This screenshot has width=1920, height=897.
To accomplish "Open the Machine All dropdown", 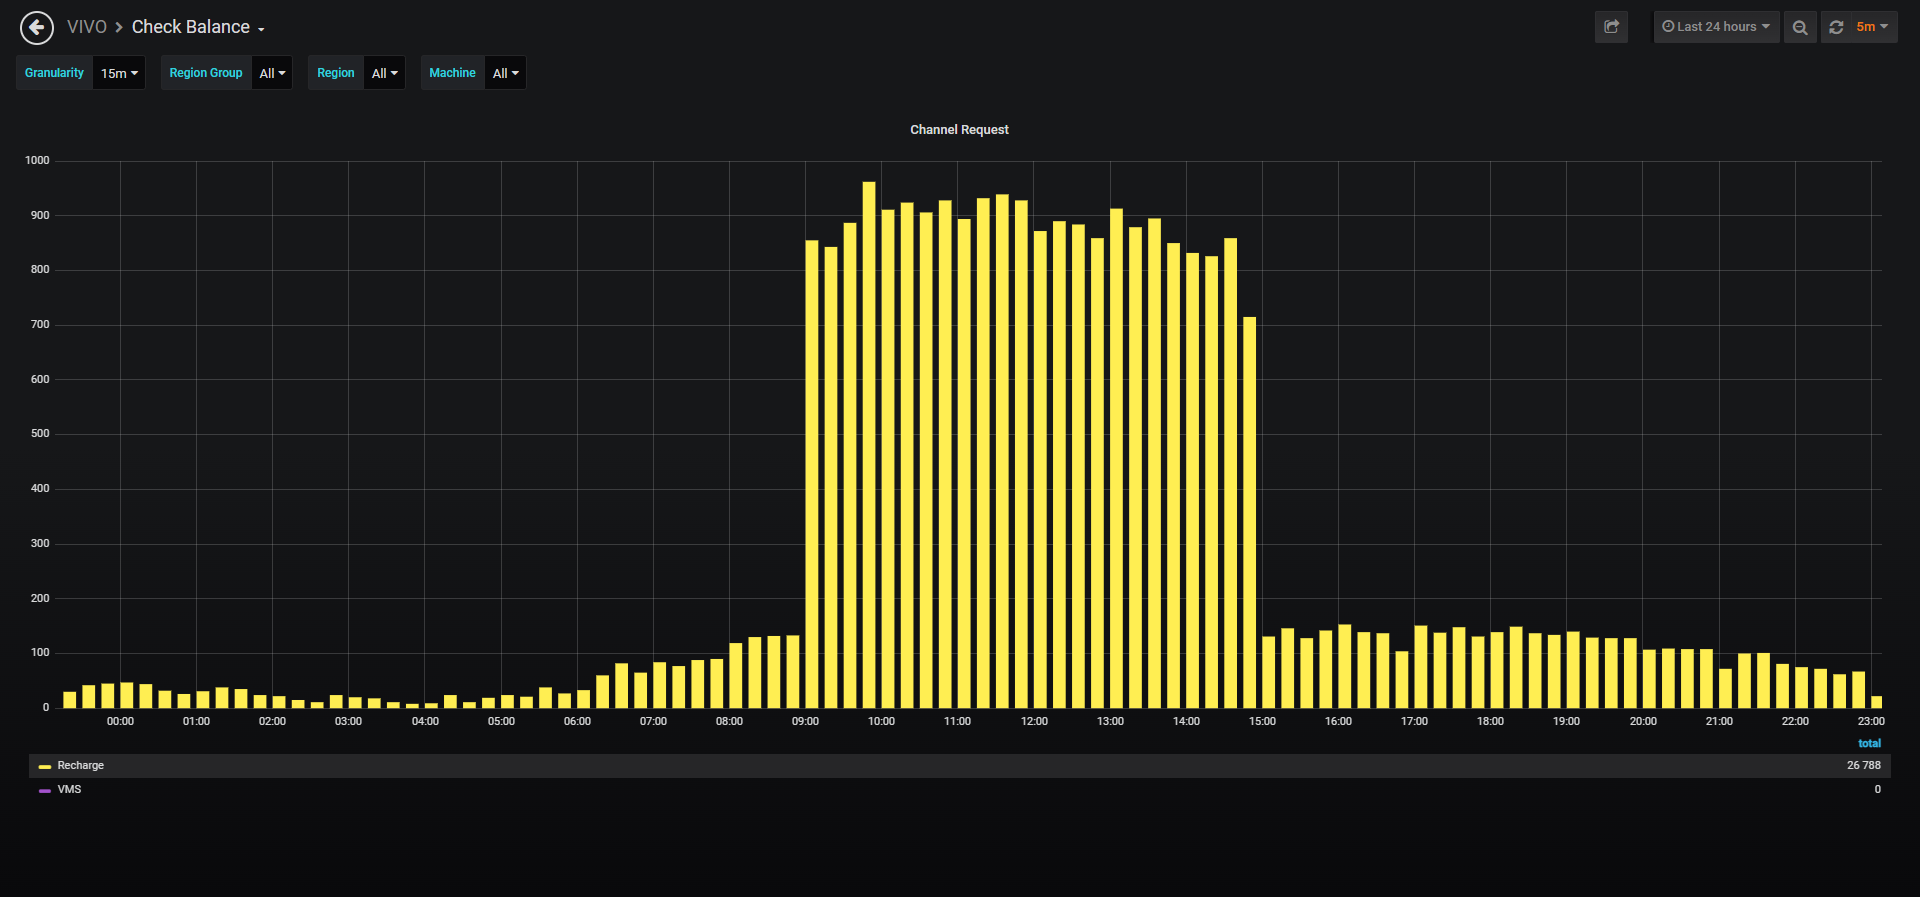I will tap(505, 73).
